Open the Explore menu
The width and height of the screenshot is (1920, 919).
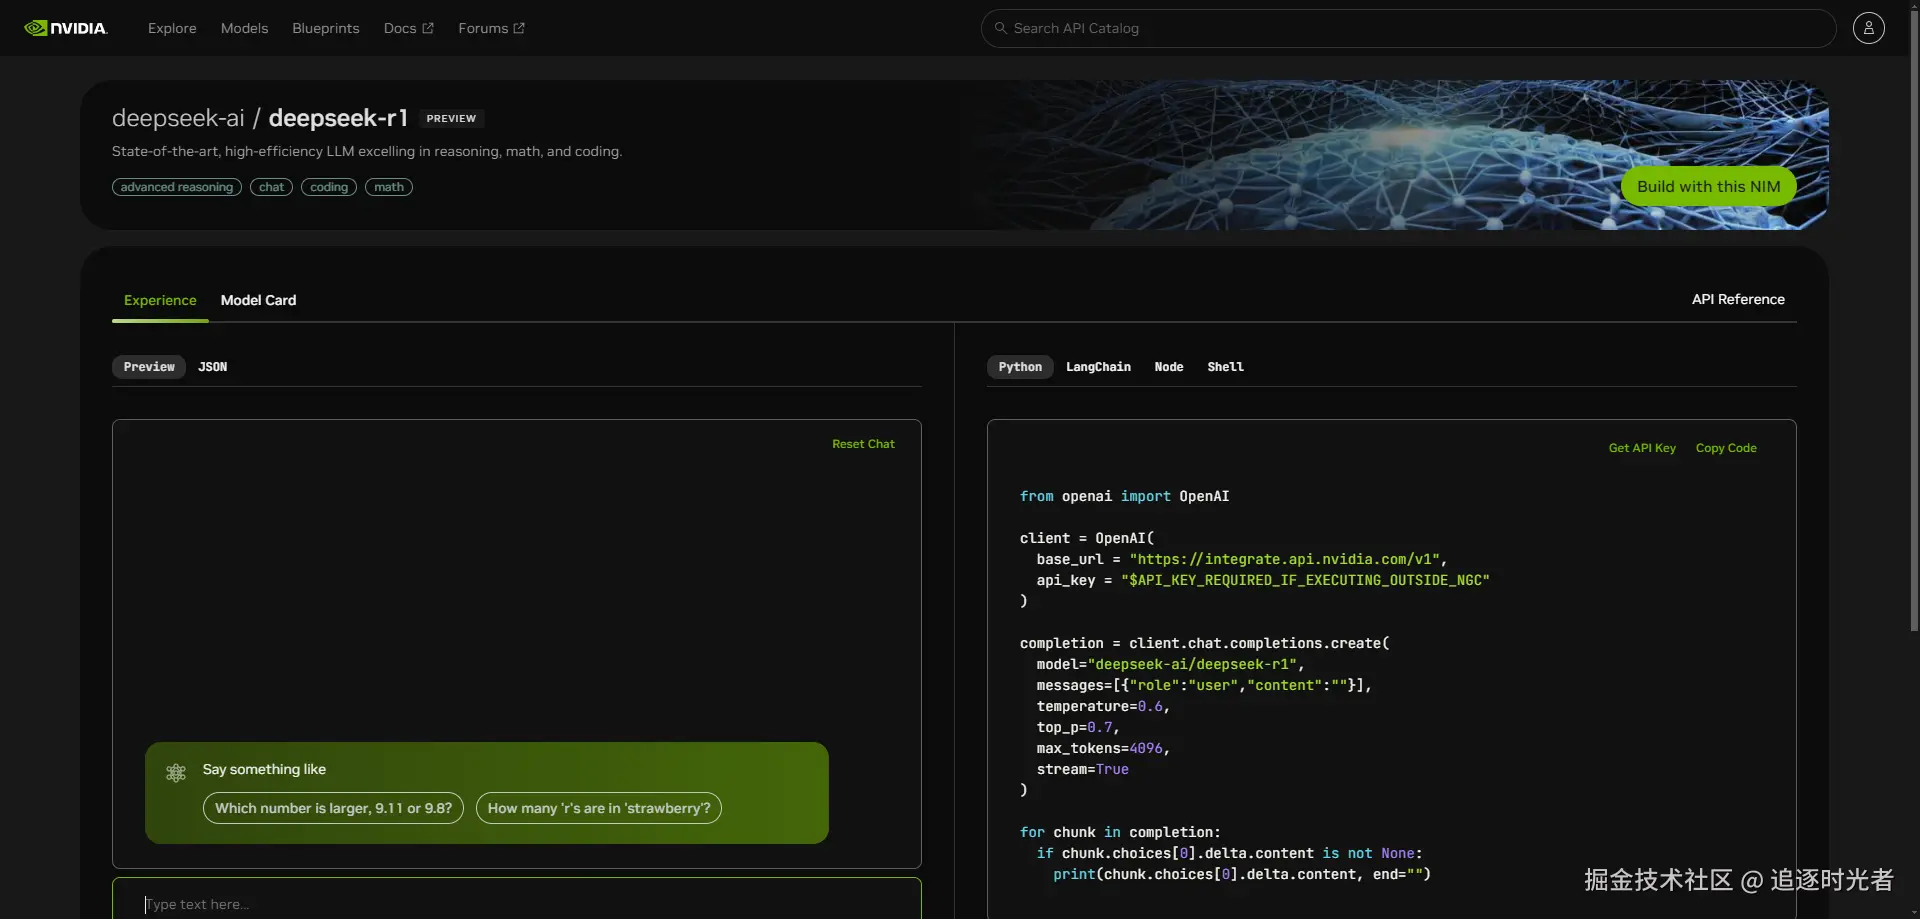172,28
